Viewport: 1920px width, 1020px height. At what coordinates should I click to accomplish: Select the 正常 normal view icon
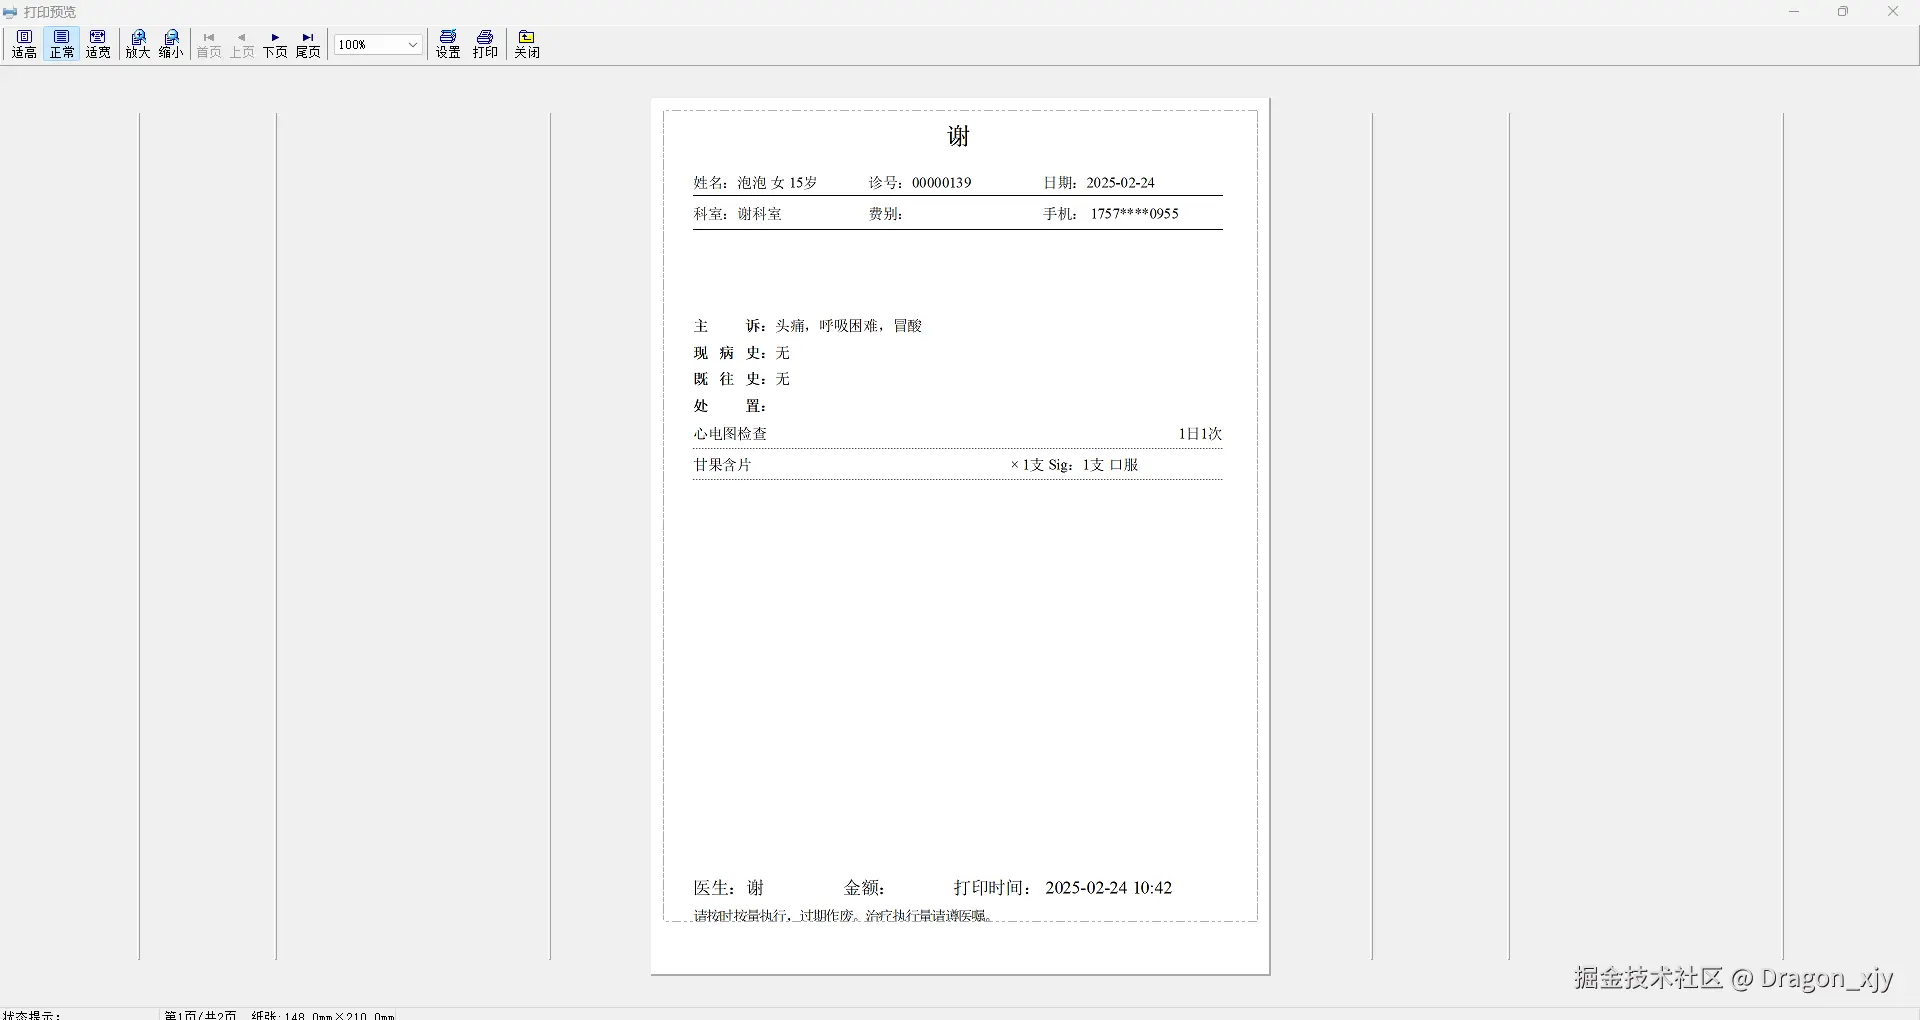(62, 44)
